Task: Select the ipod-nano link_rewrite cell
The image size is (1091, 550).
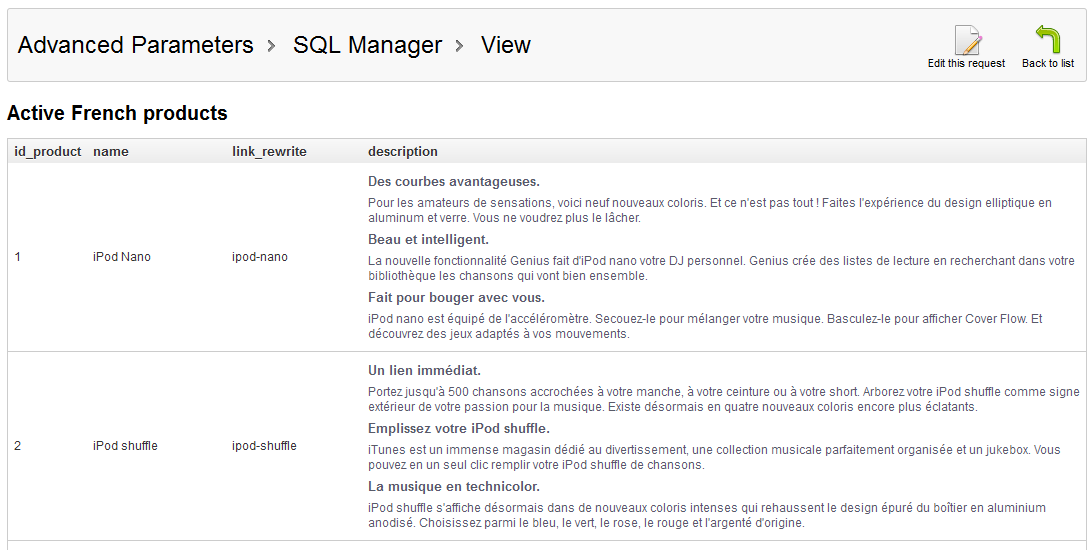Action: pyautogui.click(x=260, y=257)
